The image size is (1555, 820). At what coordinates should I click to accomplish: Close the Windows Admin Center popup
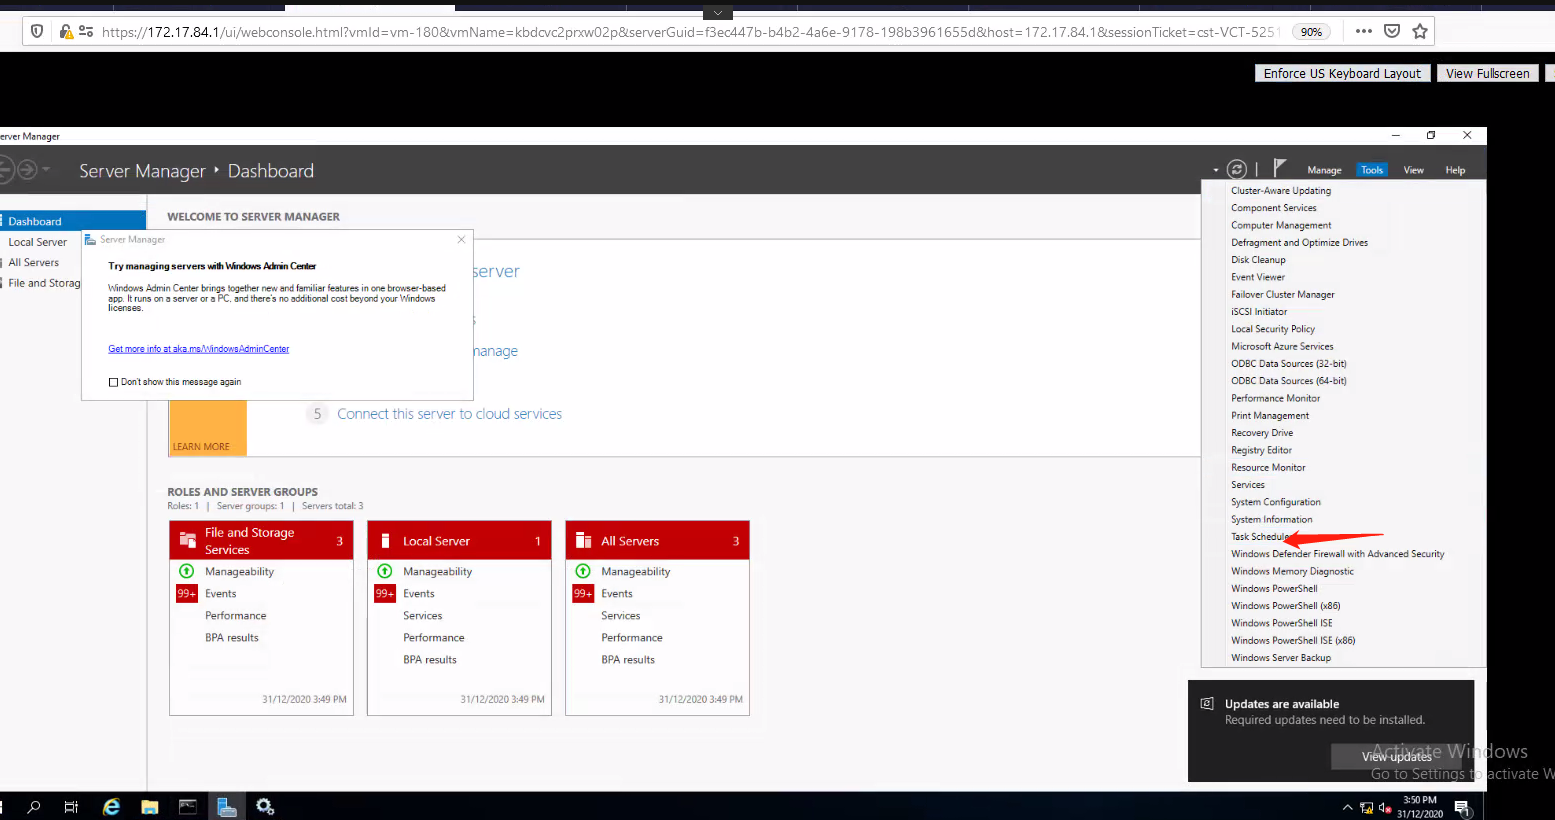[461, 240]
